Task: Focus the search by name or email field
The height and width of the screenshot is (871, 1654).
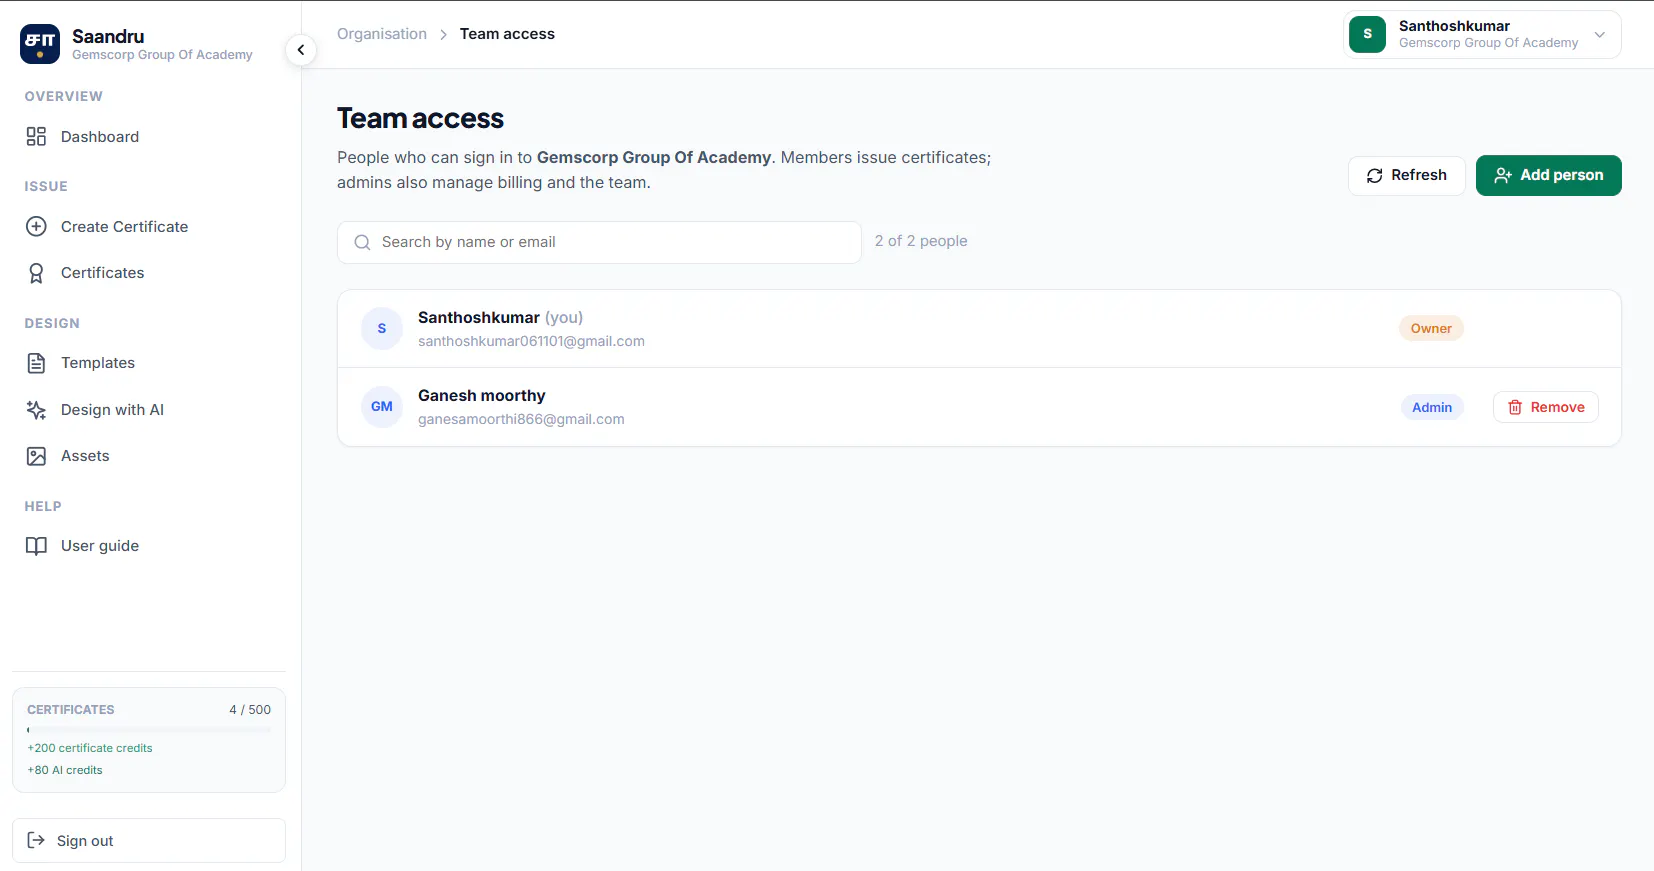Action: [599, 242]
